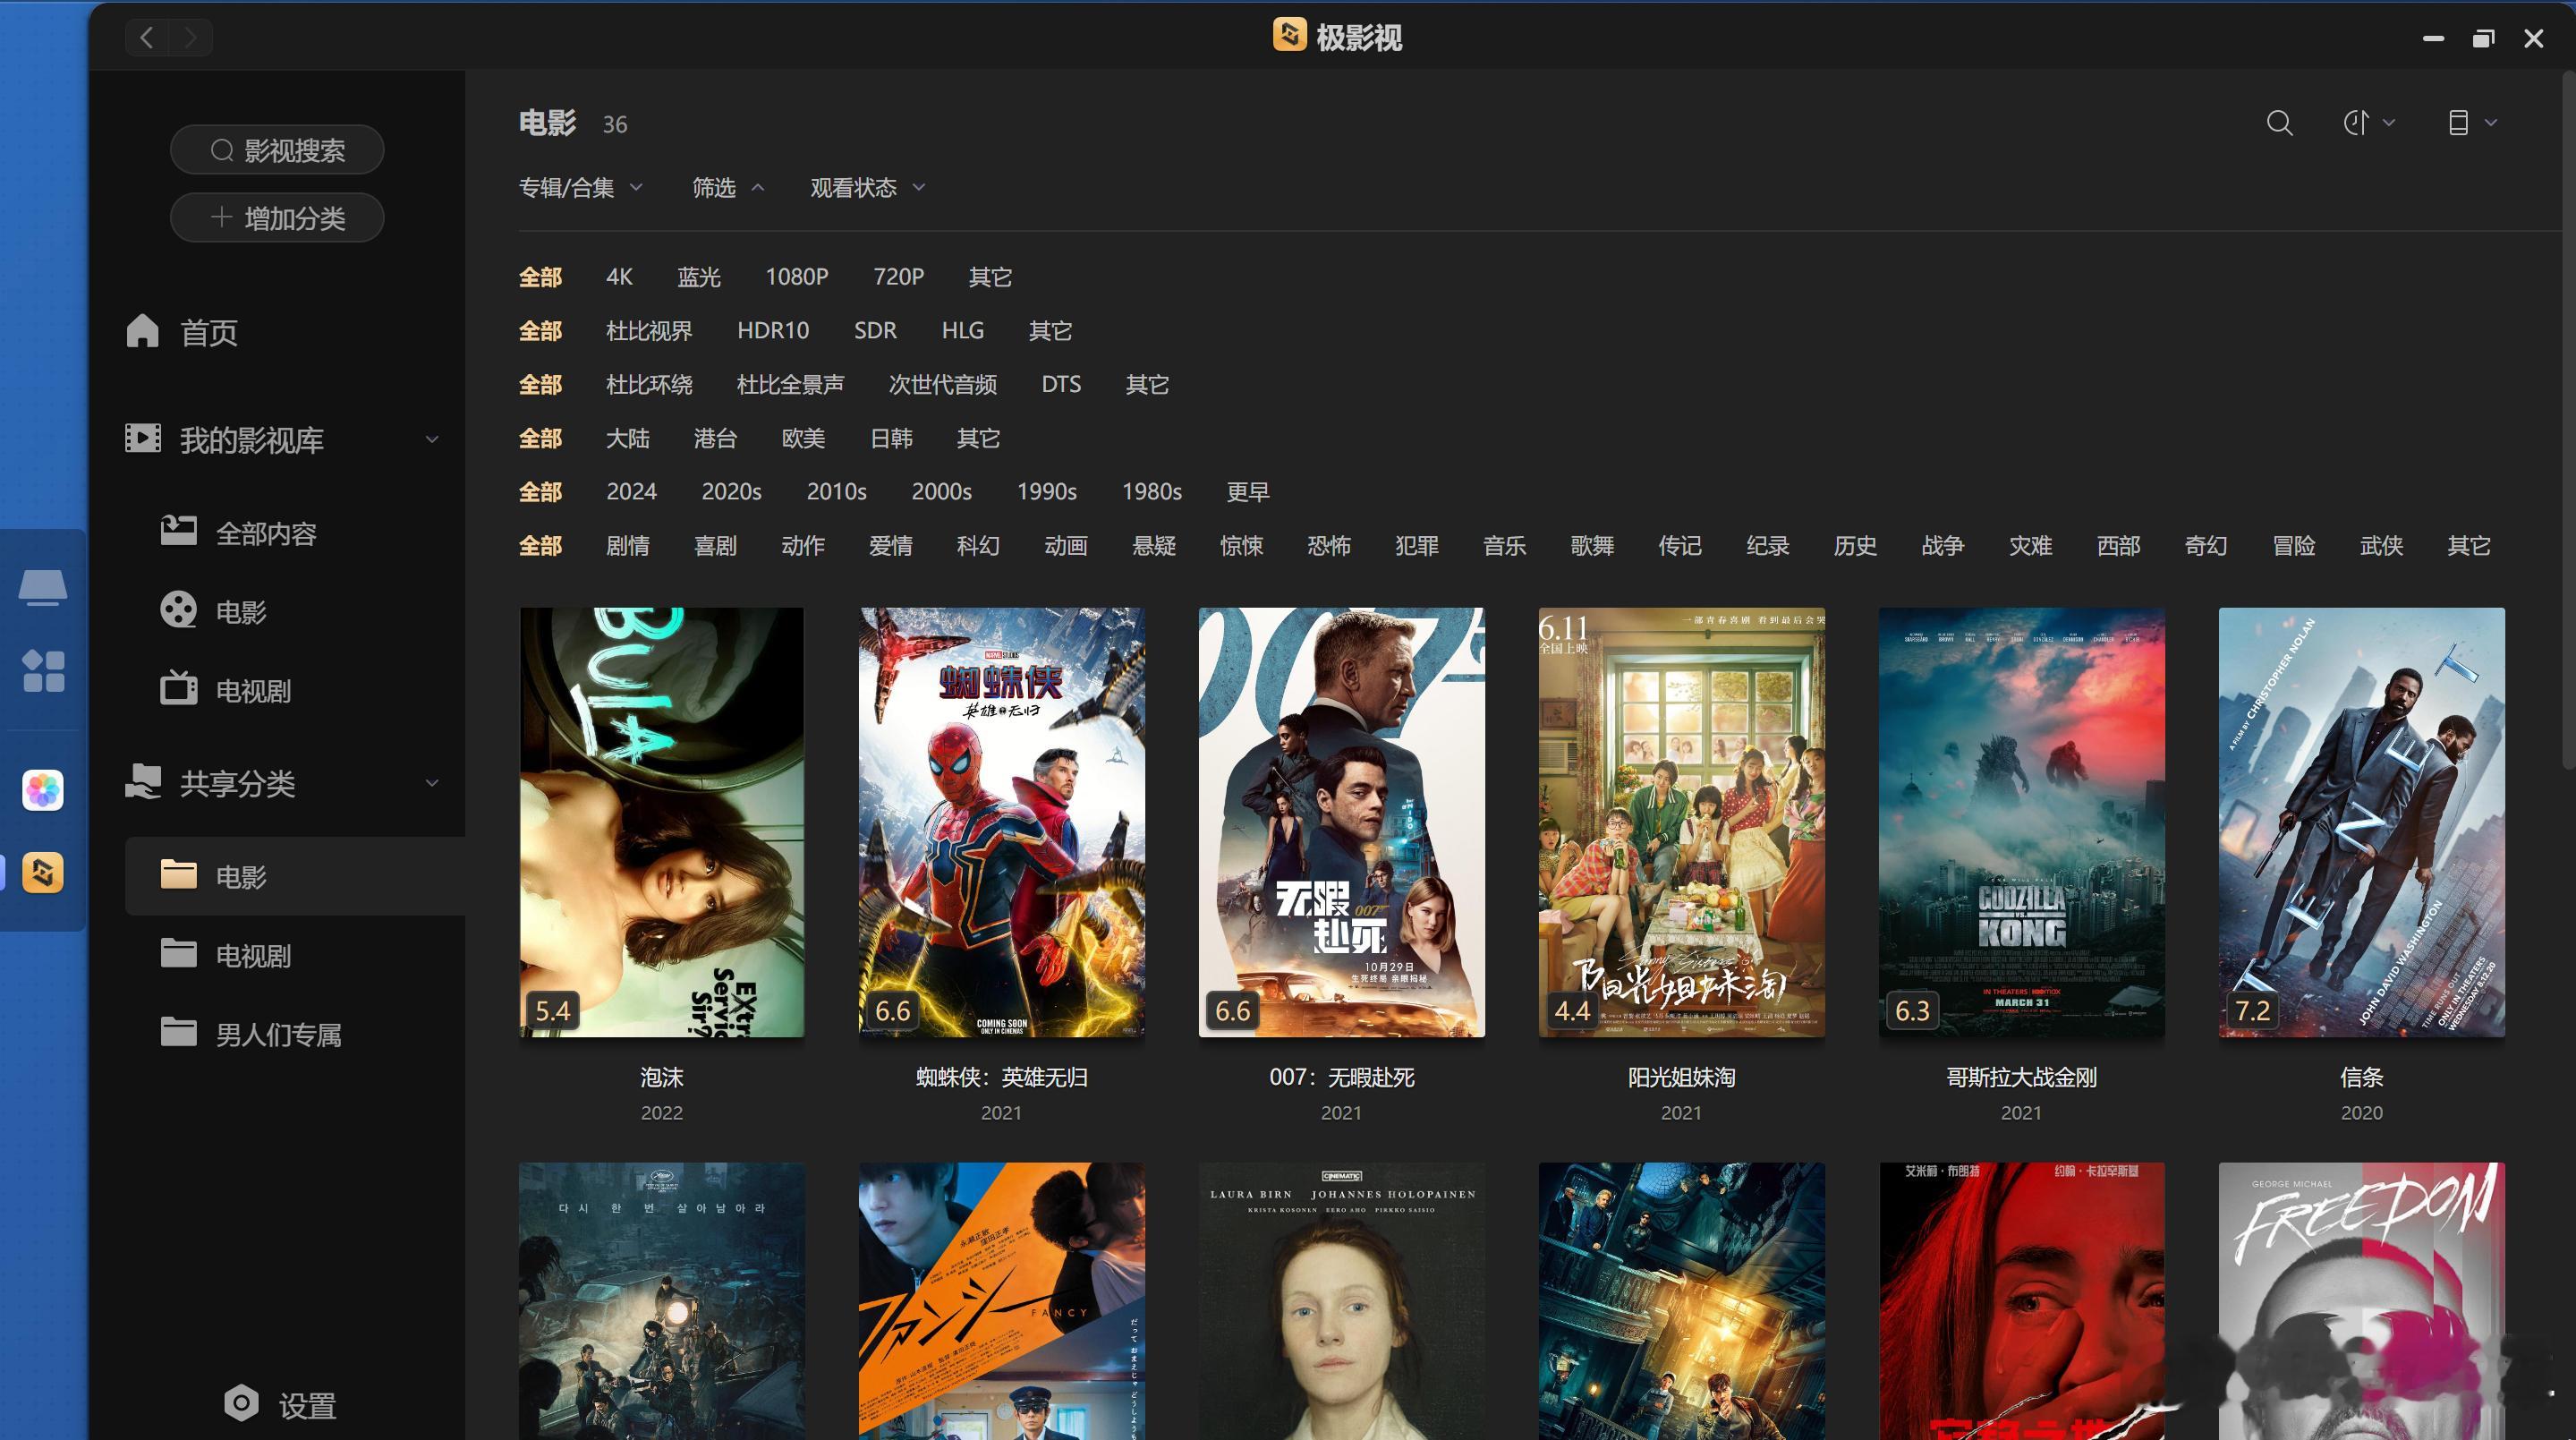Open the 阳光姐妹淘 poster
Viewport: 2576px width, 1440px height.
[x=1681, y=822]
